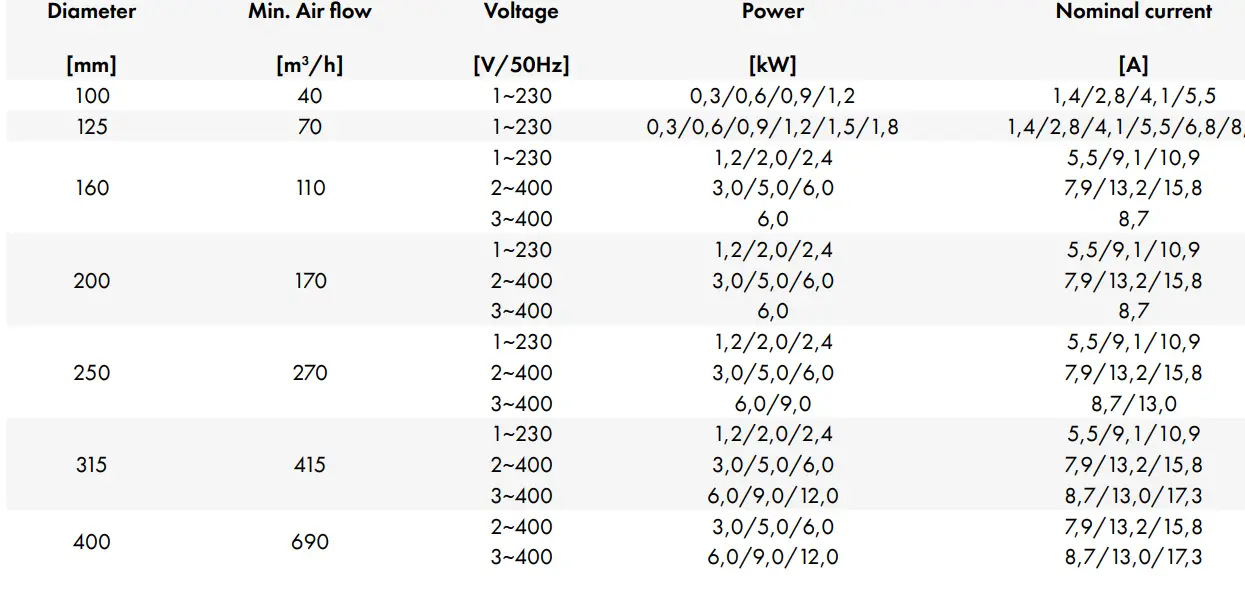1245x589 pixels.
Task: Select the 6,0/9,0 power cell
Action: coord(772,404)
